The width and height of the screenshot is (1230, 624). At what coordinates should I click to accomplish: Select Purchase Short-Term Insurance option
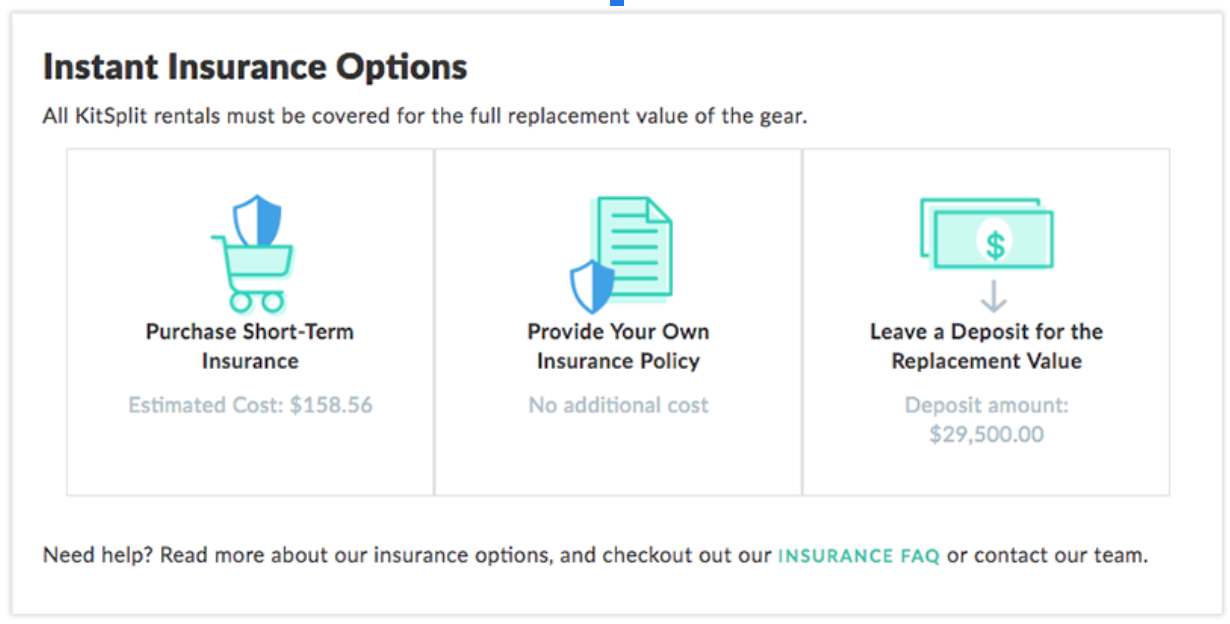click(x=250, y=346)
